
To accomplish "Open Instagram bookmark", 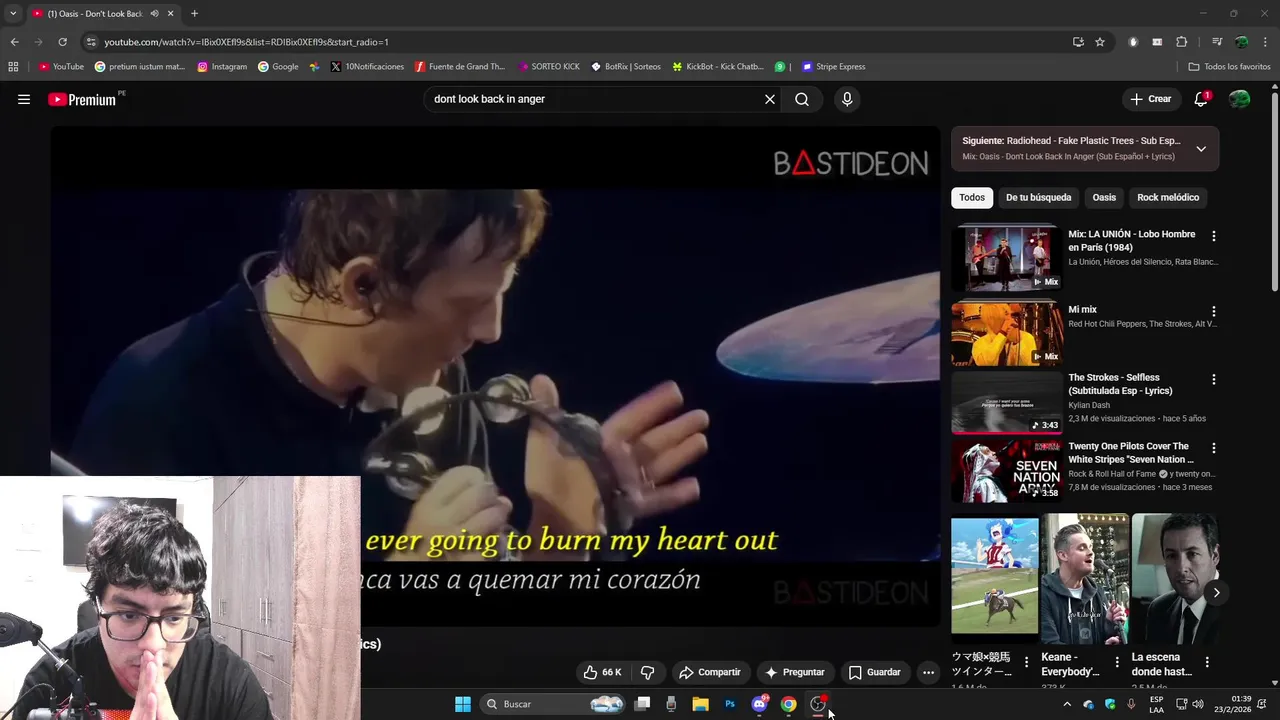I will point(222,67).
